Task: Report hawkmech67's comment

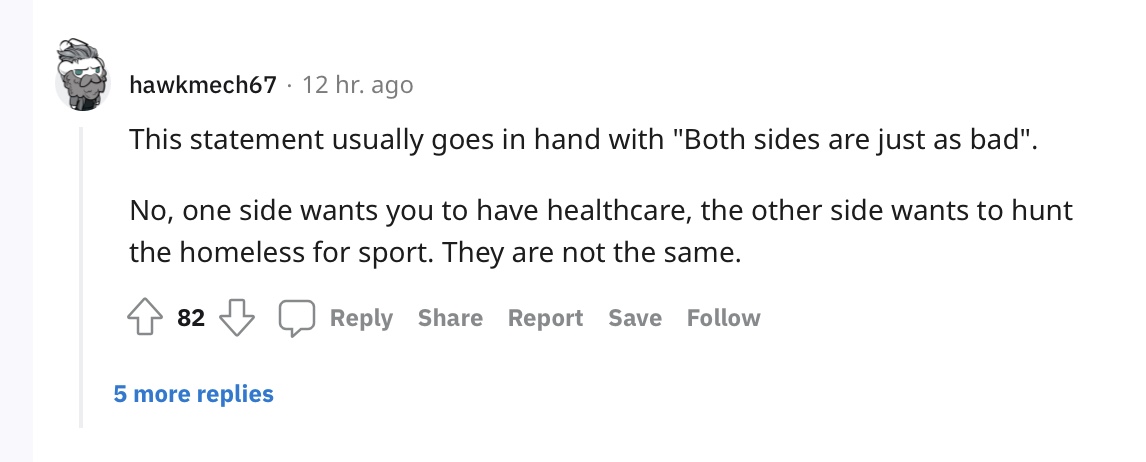Action: coord(545,318)
